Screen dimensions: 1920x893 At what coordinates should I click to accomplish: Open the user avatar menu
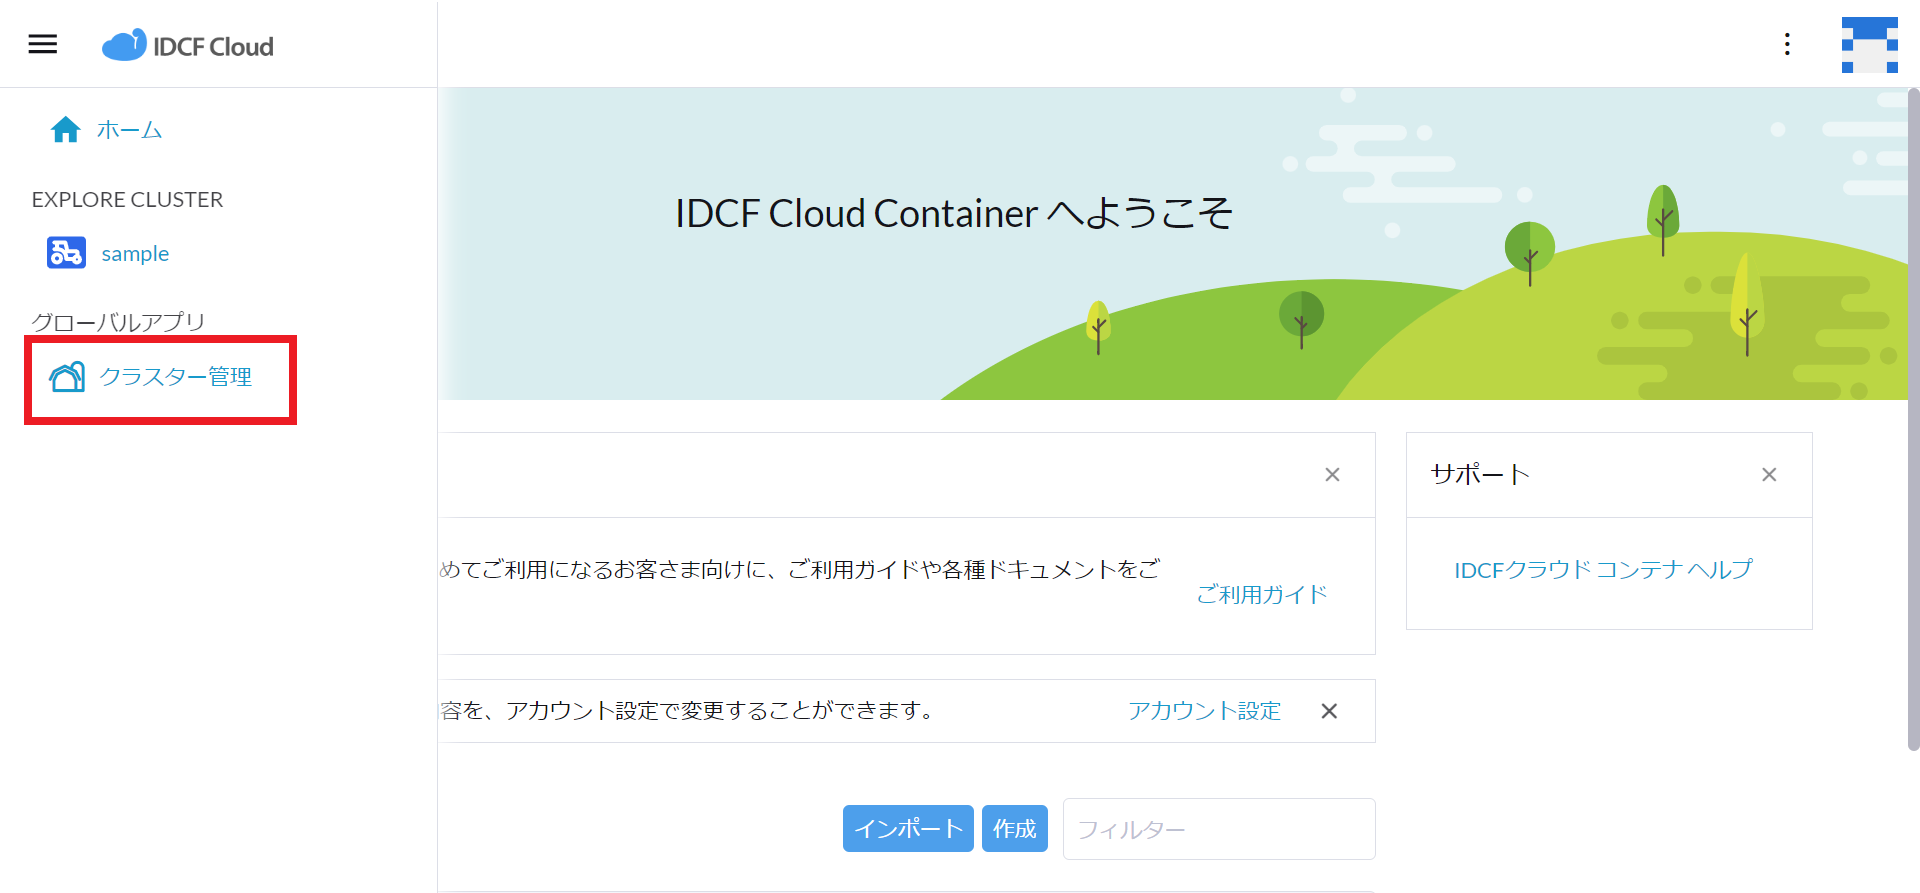[1870, 45]
